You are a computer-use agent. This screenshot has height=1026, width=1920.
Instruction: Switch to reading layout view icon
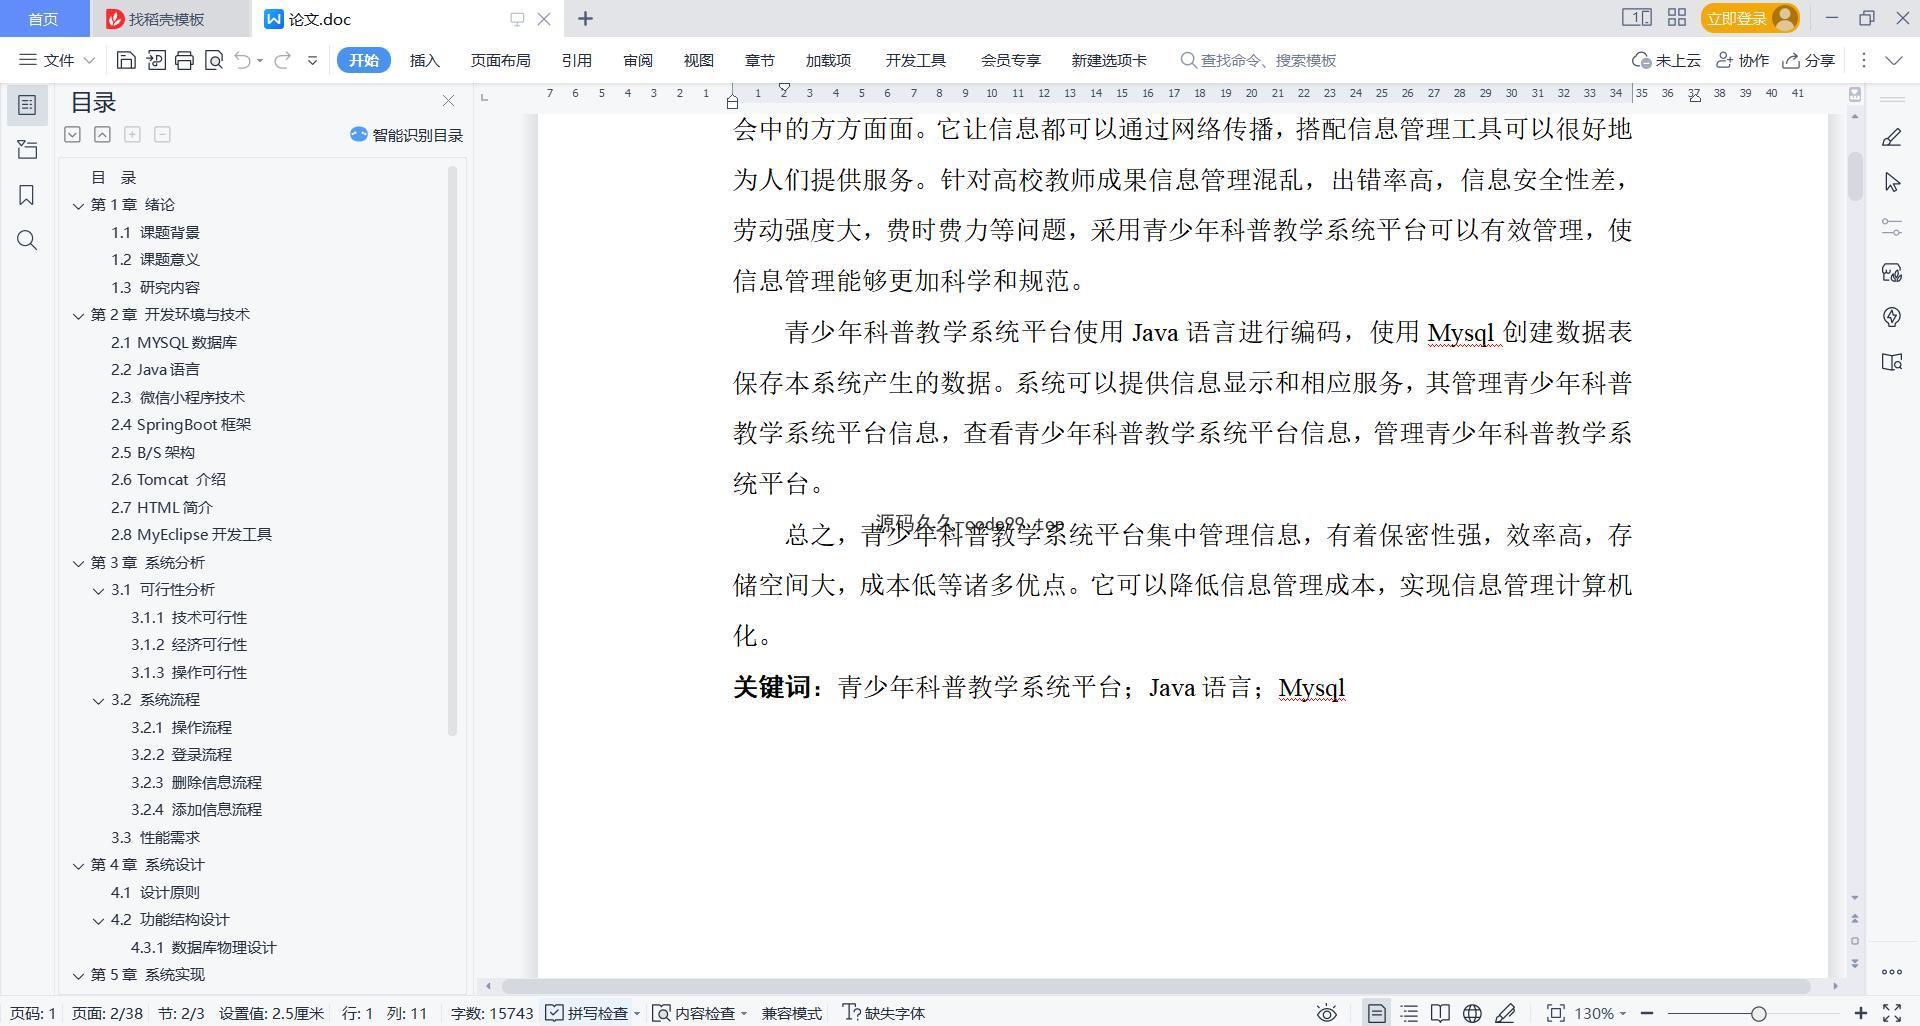point(1440,1013)
